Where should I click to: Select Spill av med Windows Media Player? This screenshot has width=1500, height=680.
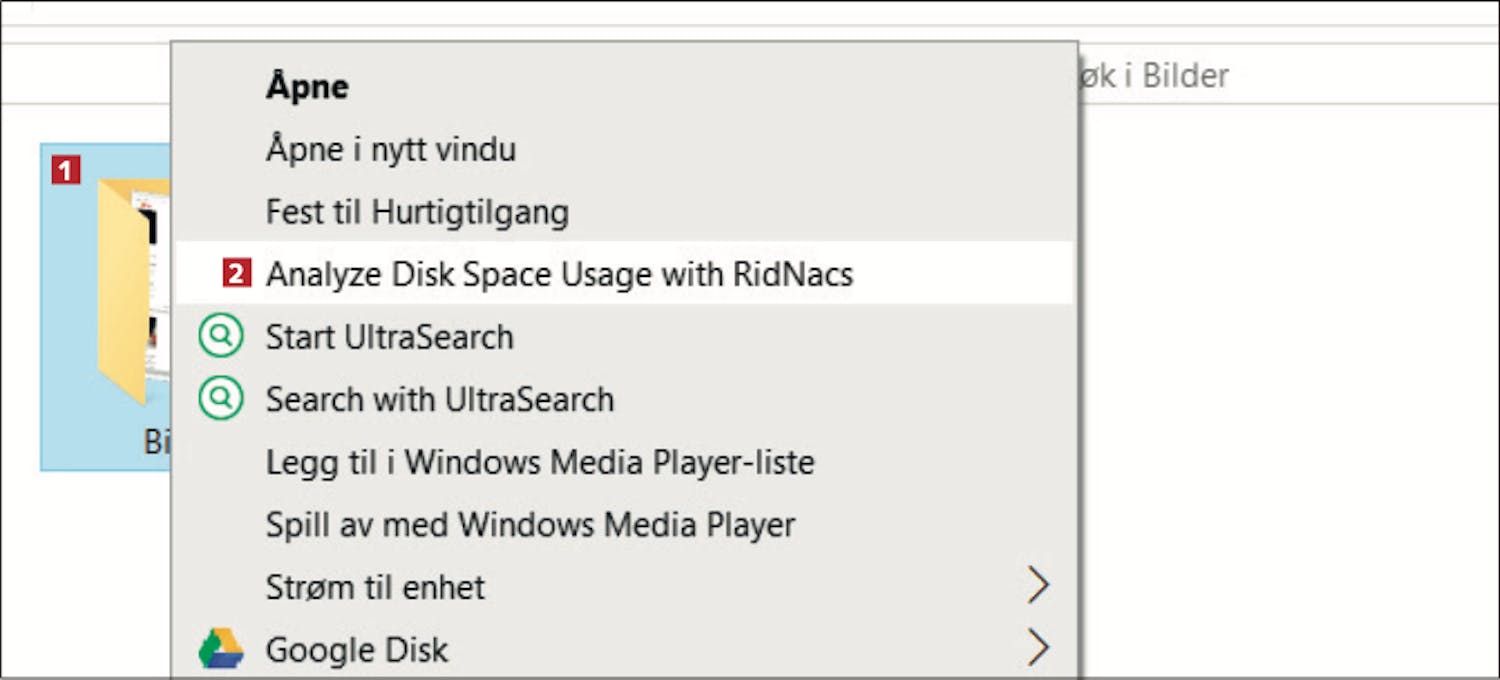point(530,524)
